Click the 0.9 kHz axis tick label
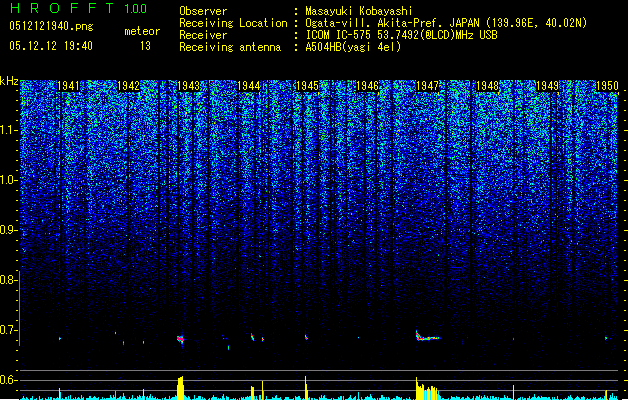The image size is (629, 400). tap(9, 230)
